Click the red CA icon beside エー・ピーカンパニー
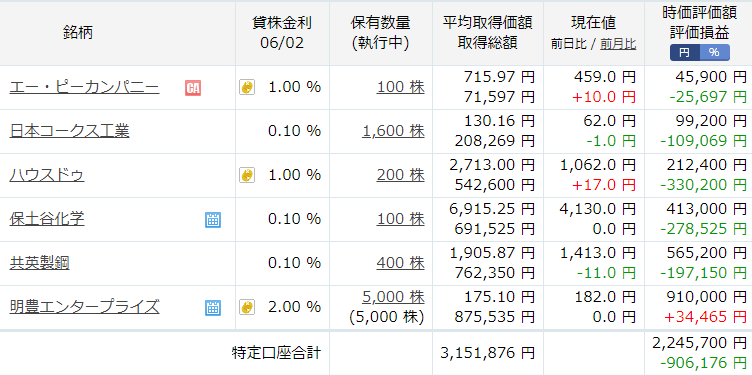Viewport: 752px width, 375px height. [x=193, y=88]
